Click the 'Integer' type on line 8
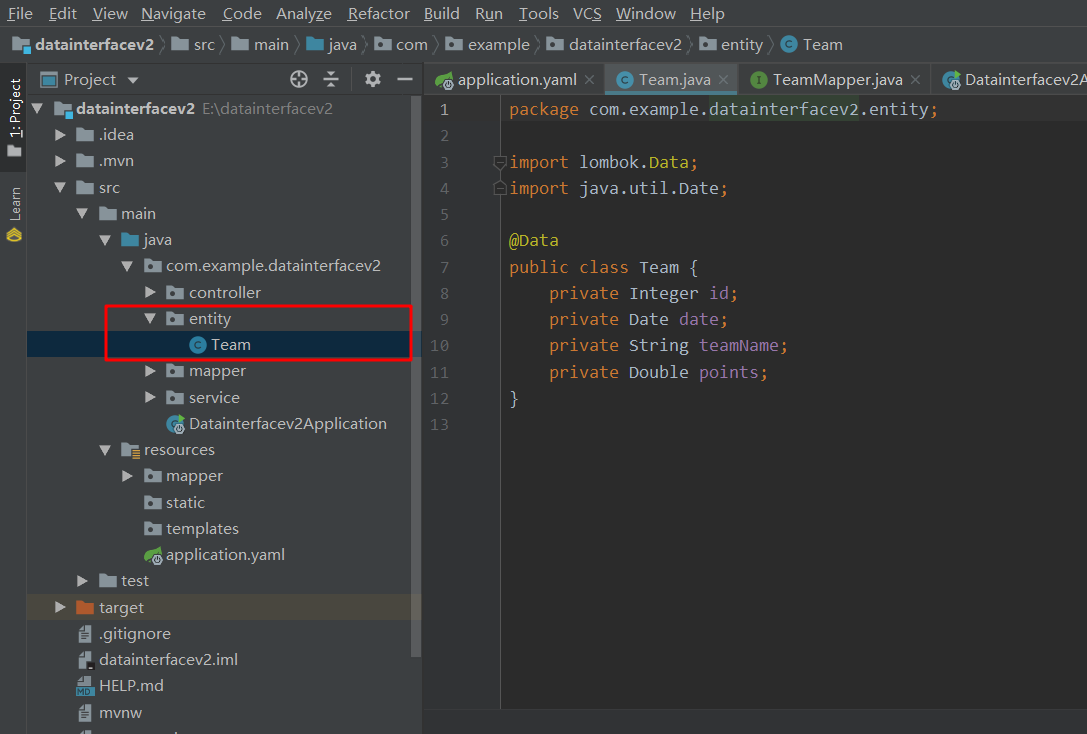Viewport: 1087px width, 734px height. pyautogui.click(x=663, y=294)
